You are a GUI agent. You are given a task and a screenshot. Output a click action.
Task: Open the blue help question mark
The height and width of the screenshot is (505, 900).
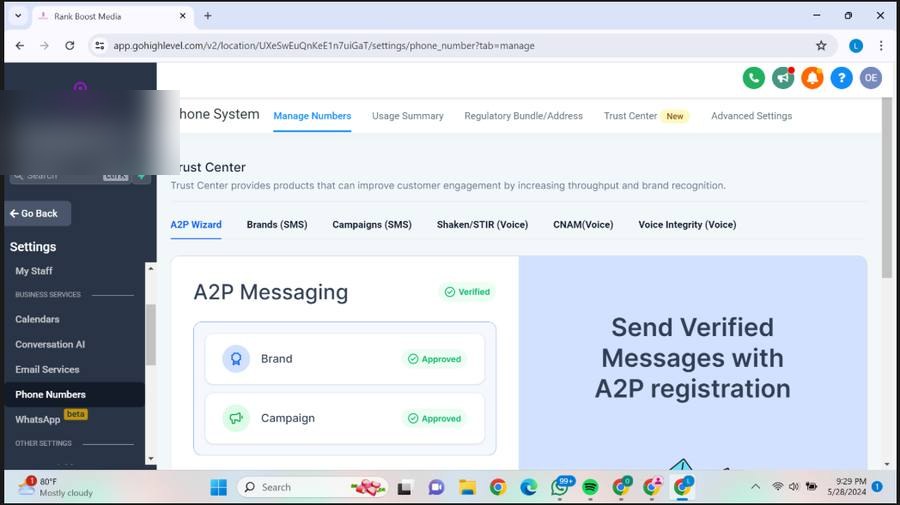click(x=841, y=78)
